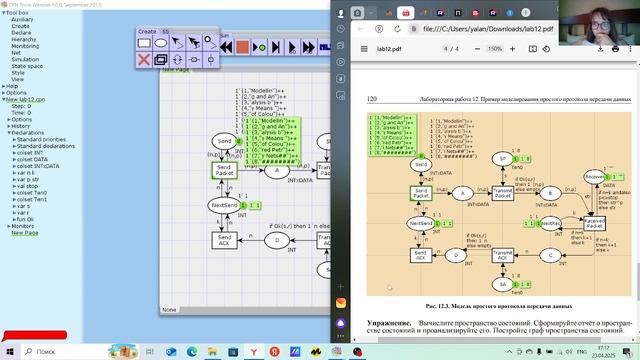This screenshot has width=640, height=360.
Task: Select the colset INTxDATA declaration
Action: (38, 166)
